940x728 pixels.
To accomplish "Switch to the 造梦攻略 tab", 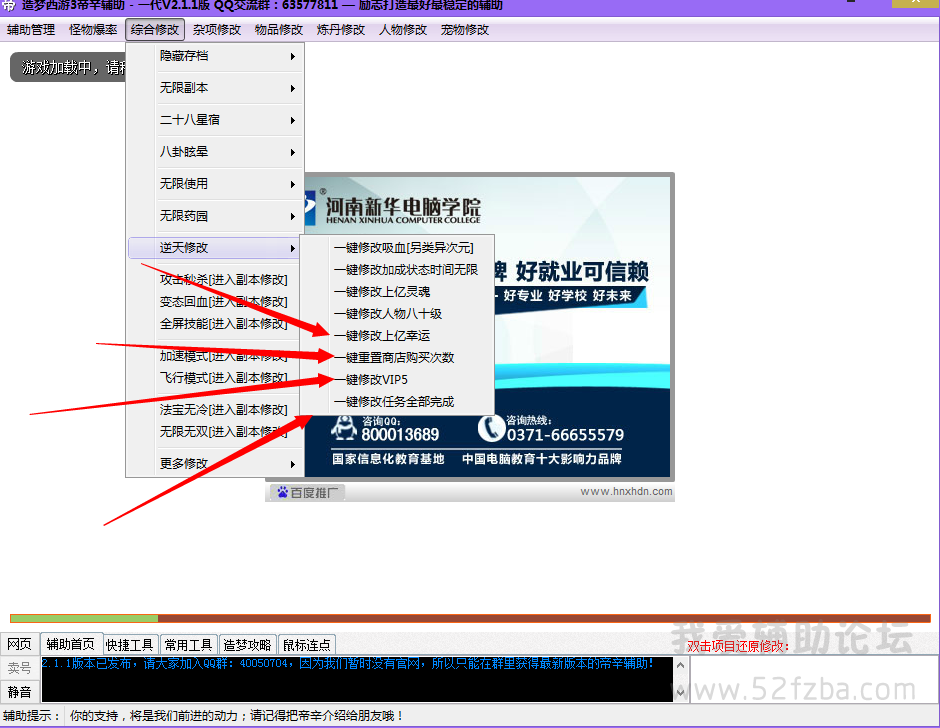I will point(247,645).
